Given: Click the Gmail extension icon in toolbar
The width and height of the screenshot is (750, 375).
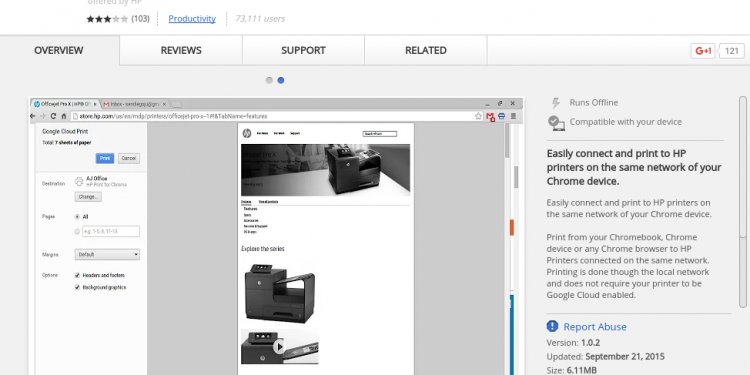Looking at the screenshot, I should click(x=490, y=116).
